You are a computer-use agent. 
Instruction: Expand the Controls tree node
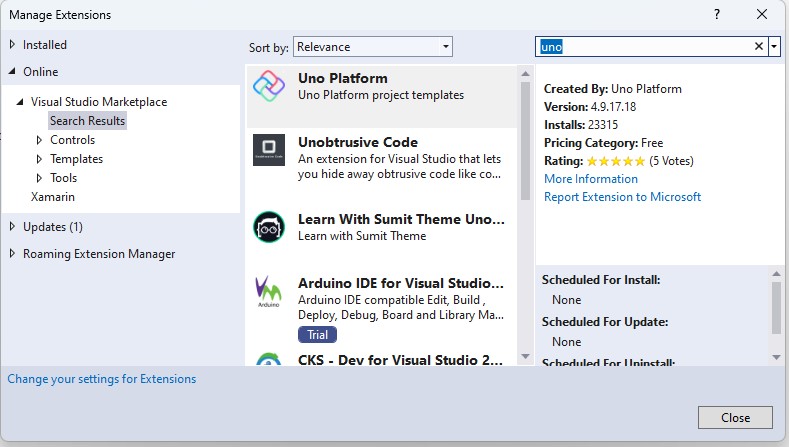tap(39, 140)
